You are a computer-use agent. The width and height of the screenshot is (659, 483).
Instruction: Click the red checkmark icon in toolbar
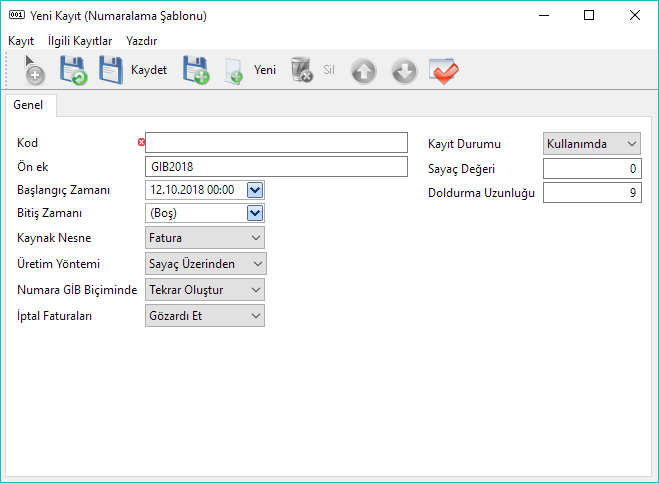pyautogui.click(x=443, y=71)
